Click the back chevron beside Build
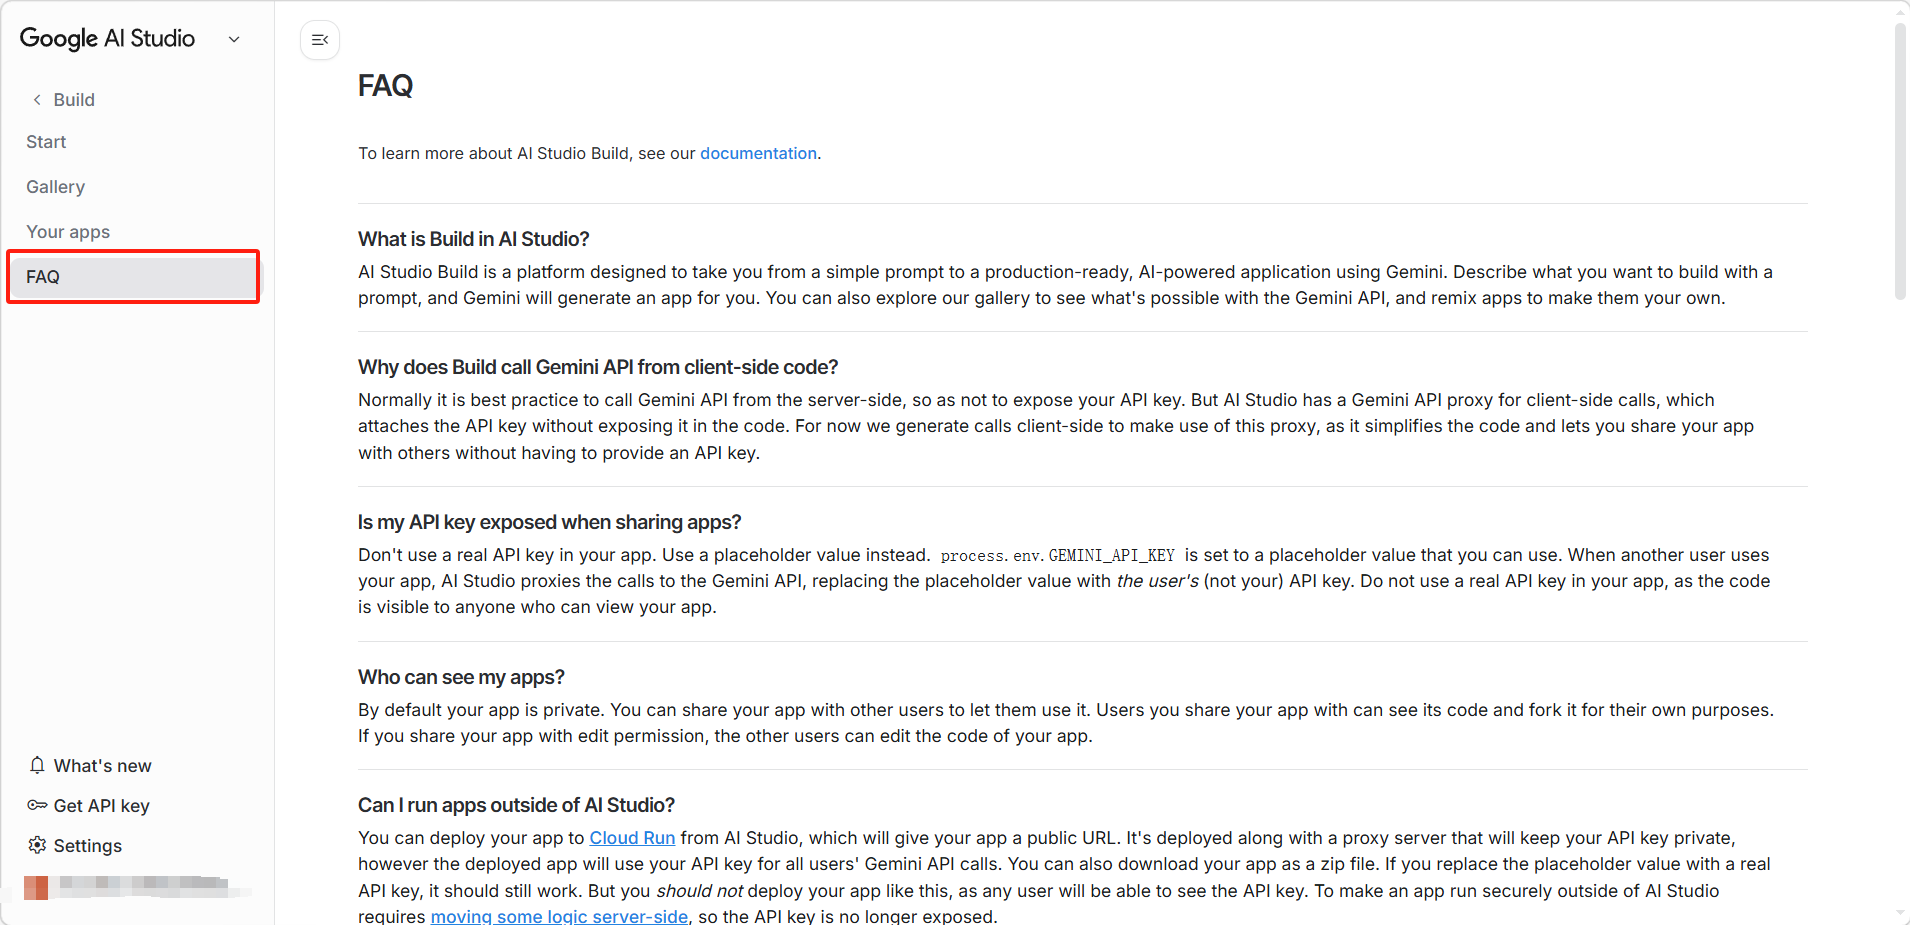This screenshot has height=925, width=1910. click(37, 99)
